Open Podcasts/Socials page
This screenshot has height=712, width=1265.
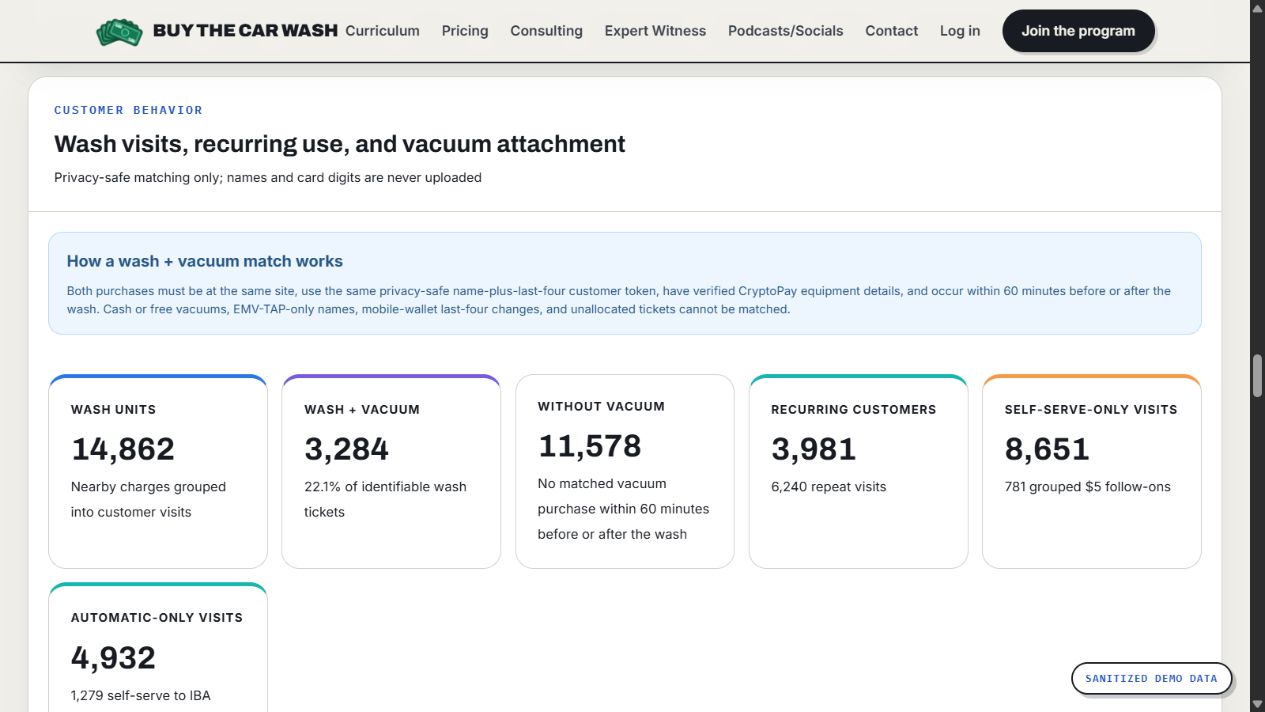pyautogui.click(x=786, y=31)
